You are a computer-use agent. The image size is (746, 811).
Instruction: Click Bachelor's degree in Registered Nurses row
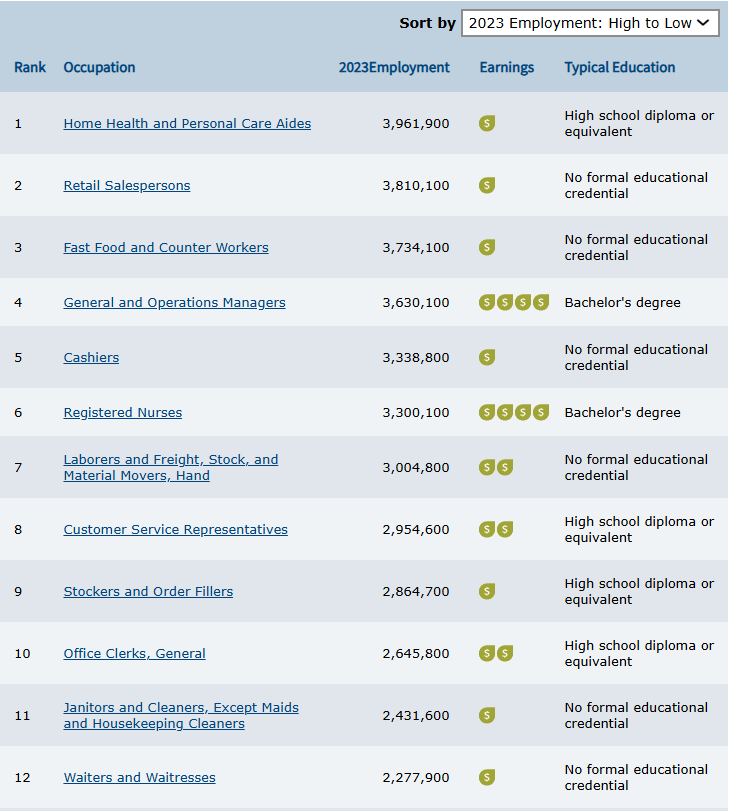point(622,413)
